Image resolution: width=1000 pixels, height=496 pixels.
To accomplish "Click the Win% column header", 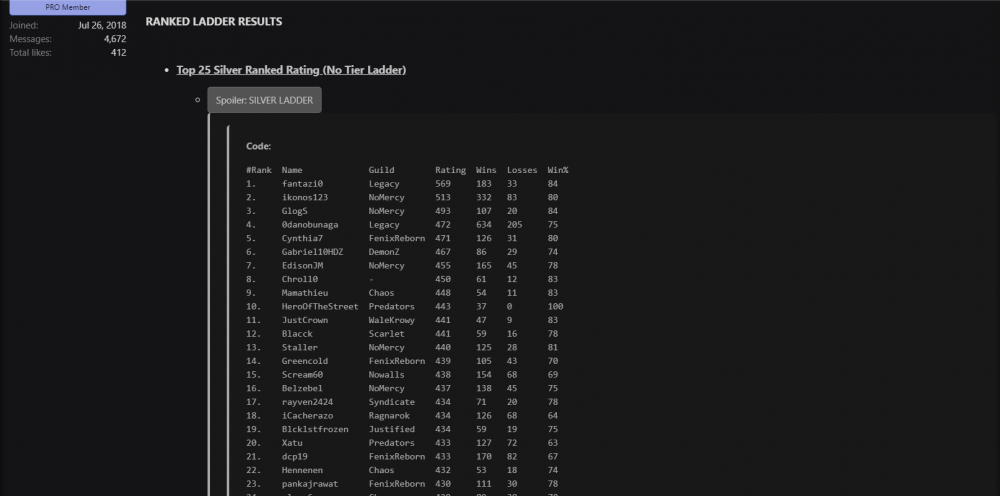I will pyautogui.click(x=557, y=170).
